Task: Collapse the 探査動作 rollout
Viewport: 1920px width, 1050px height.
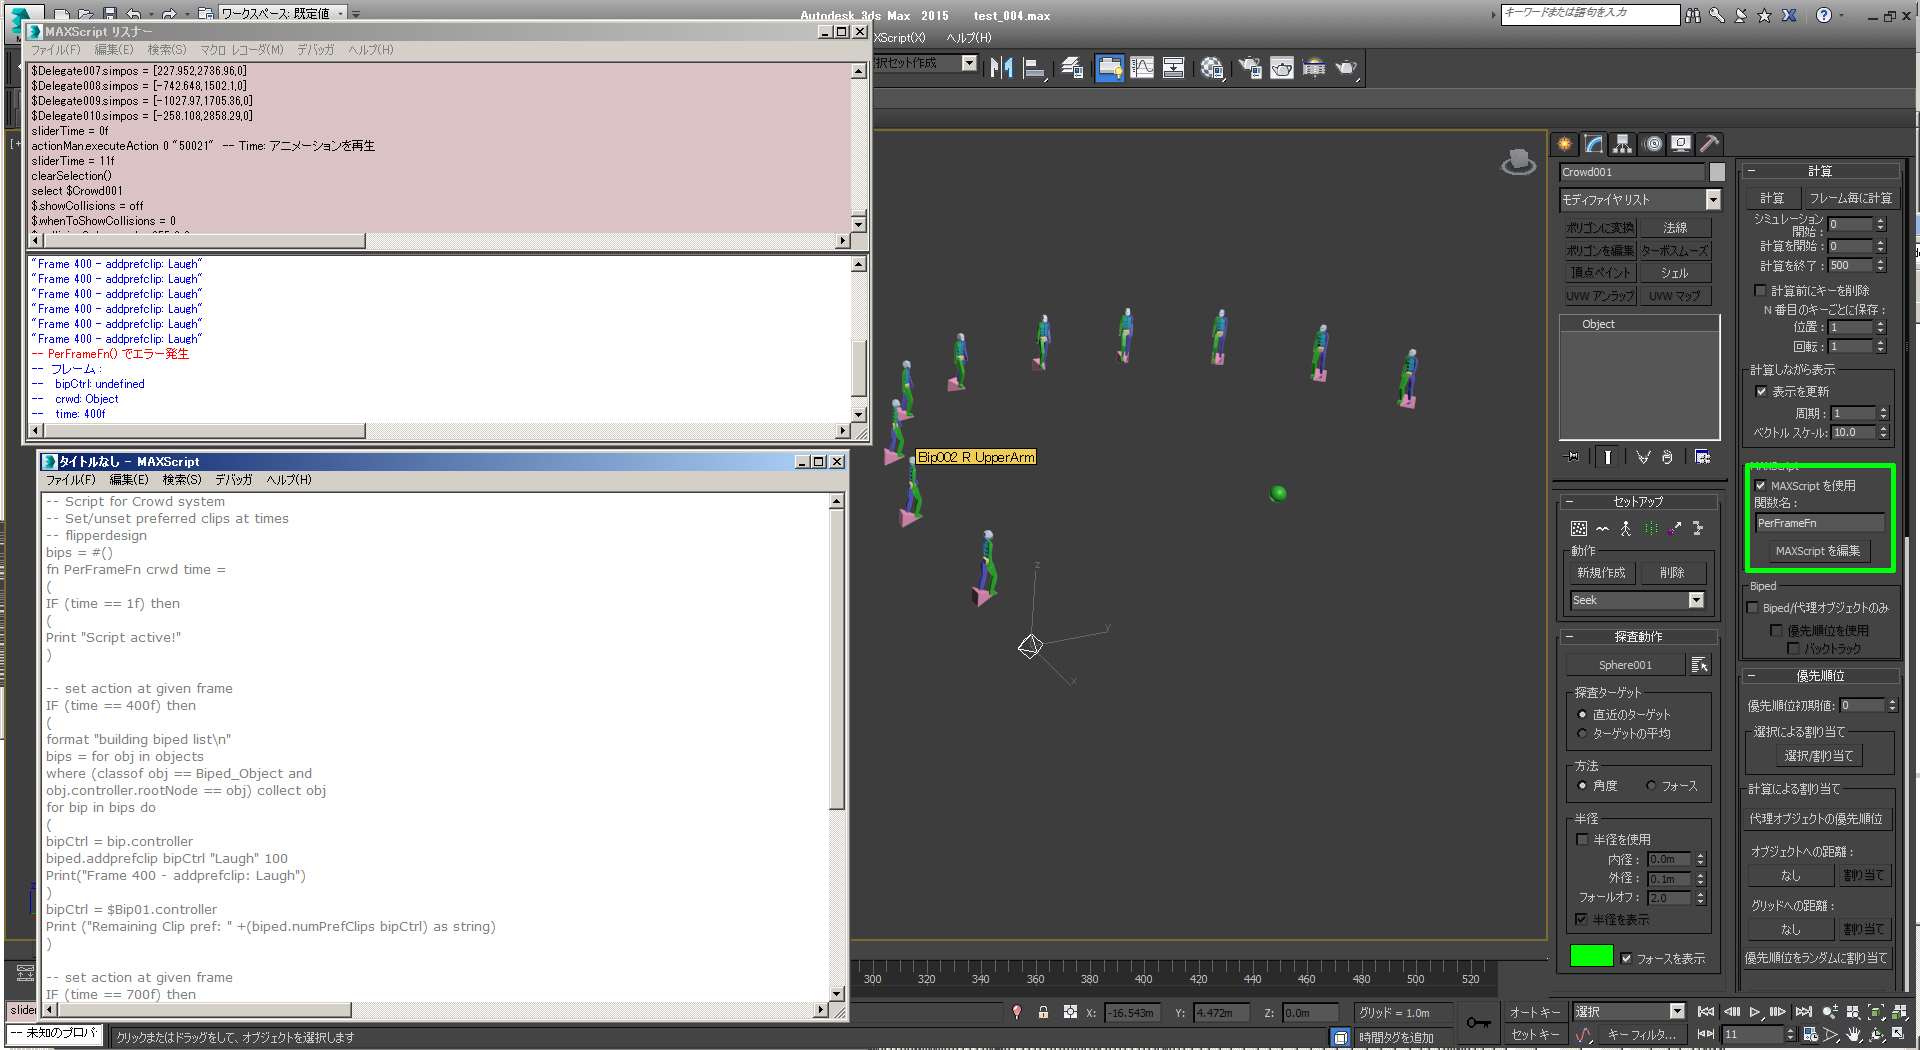Action: tap(1638, 637)
